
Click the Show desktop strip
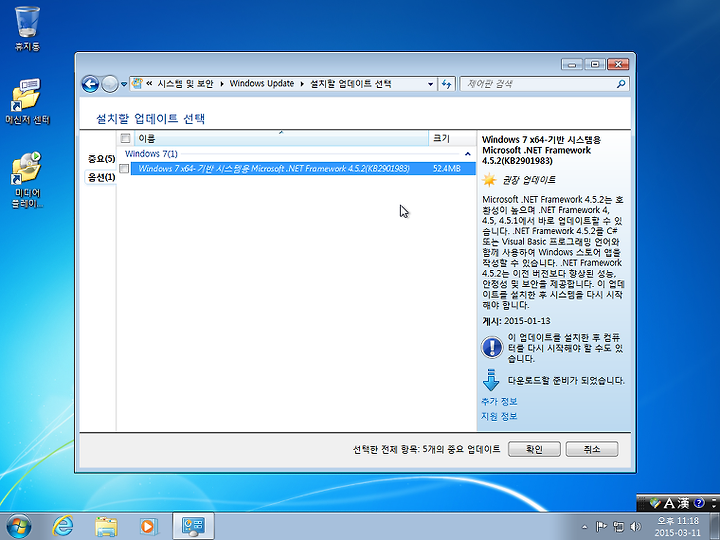click(715, 526)
